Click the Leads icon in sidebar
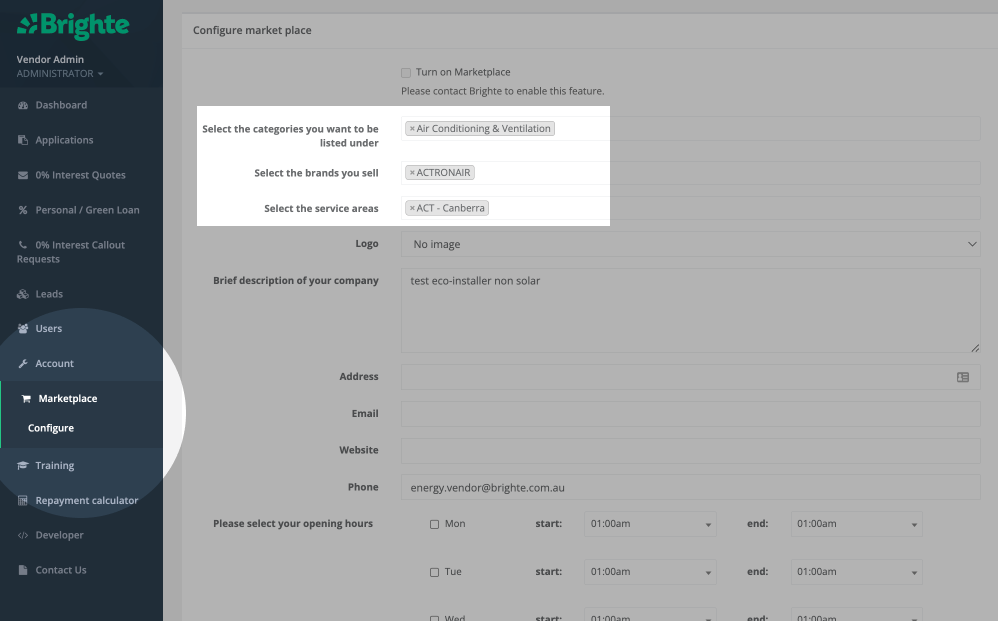Image resolution: width=998 pixels, height=621 pixels. (x=23, y=294)
